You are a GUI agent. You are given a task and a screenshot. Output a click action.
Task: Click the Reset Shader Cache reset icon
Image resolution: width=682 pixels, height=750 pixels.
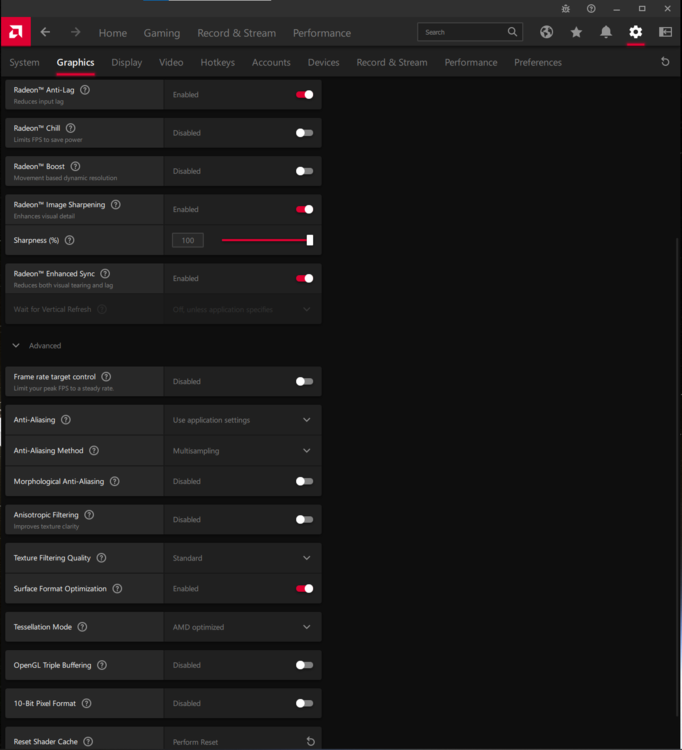point(310,741)
